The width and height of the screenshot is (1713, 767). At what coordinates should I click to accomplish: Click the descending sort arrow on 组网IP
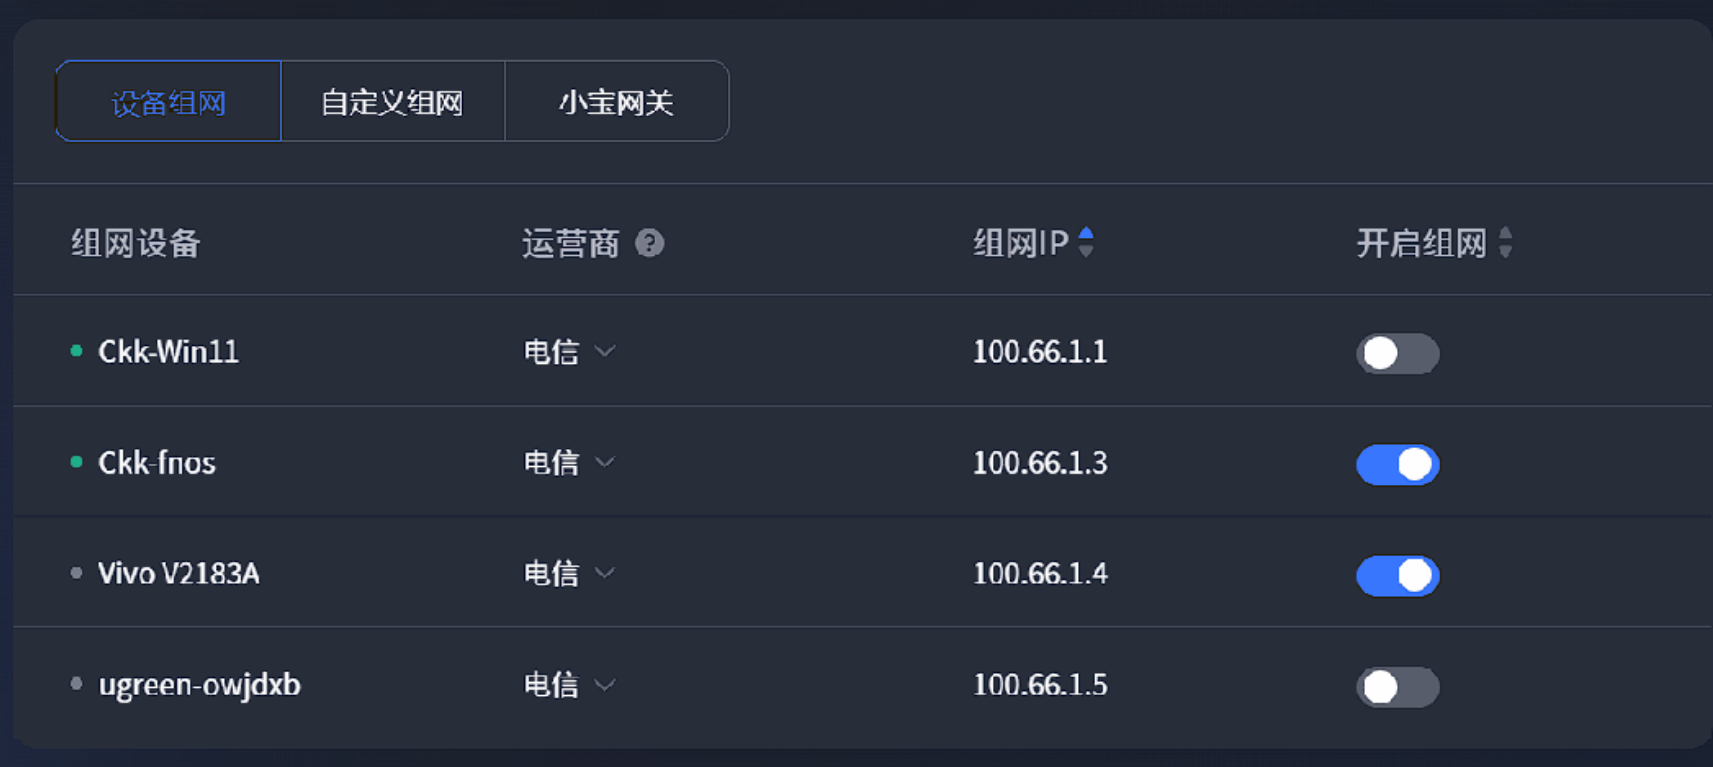tap(1087, 251)
